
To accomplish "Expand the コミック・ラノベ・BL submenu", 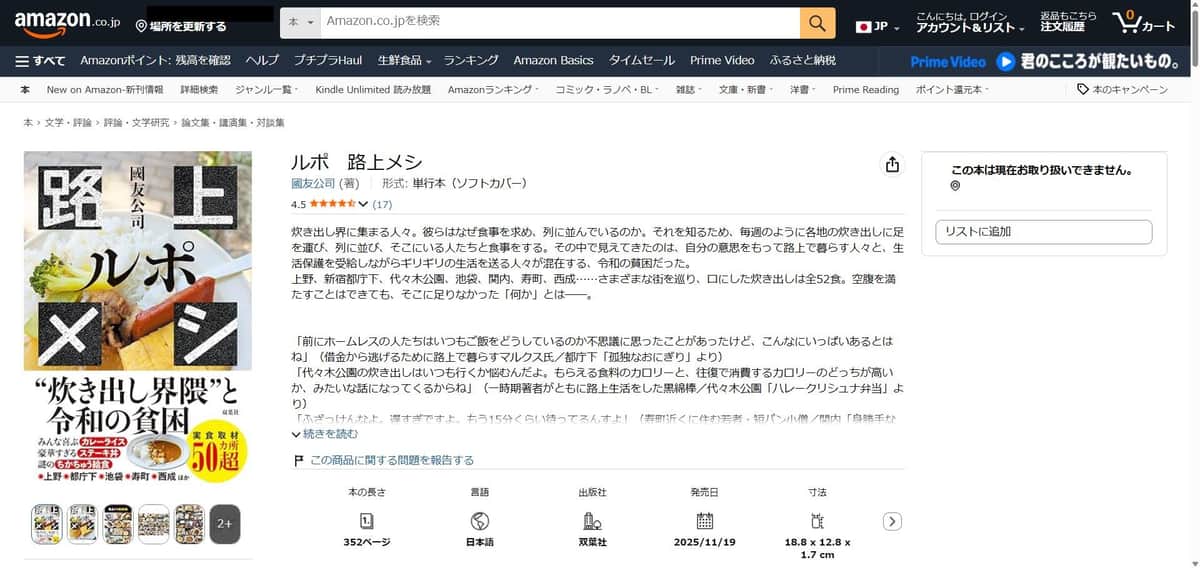I will tap(607, 90).
